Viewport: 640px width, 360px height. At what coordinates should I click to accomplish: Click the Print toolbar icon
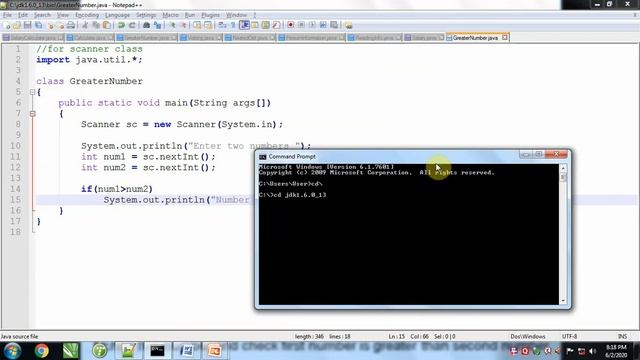(x=71, y=25)
